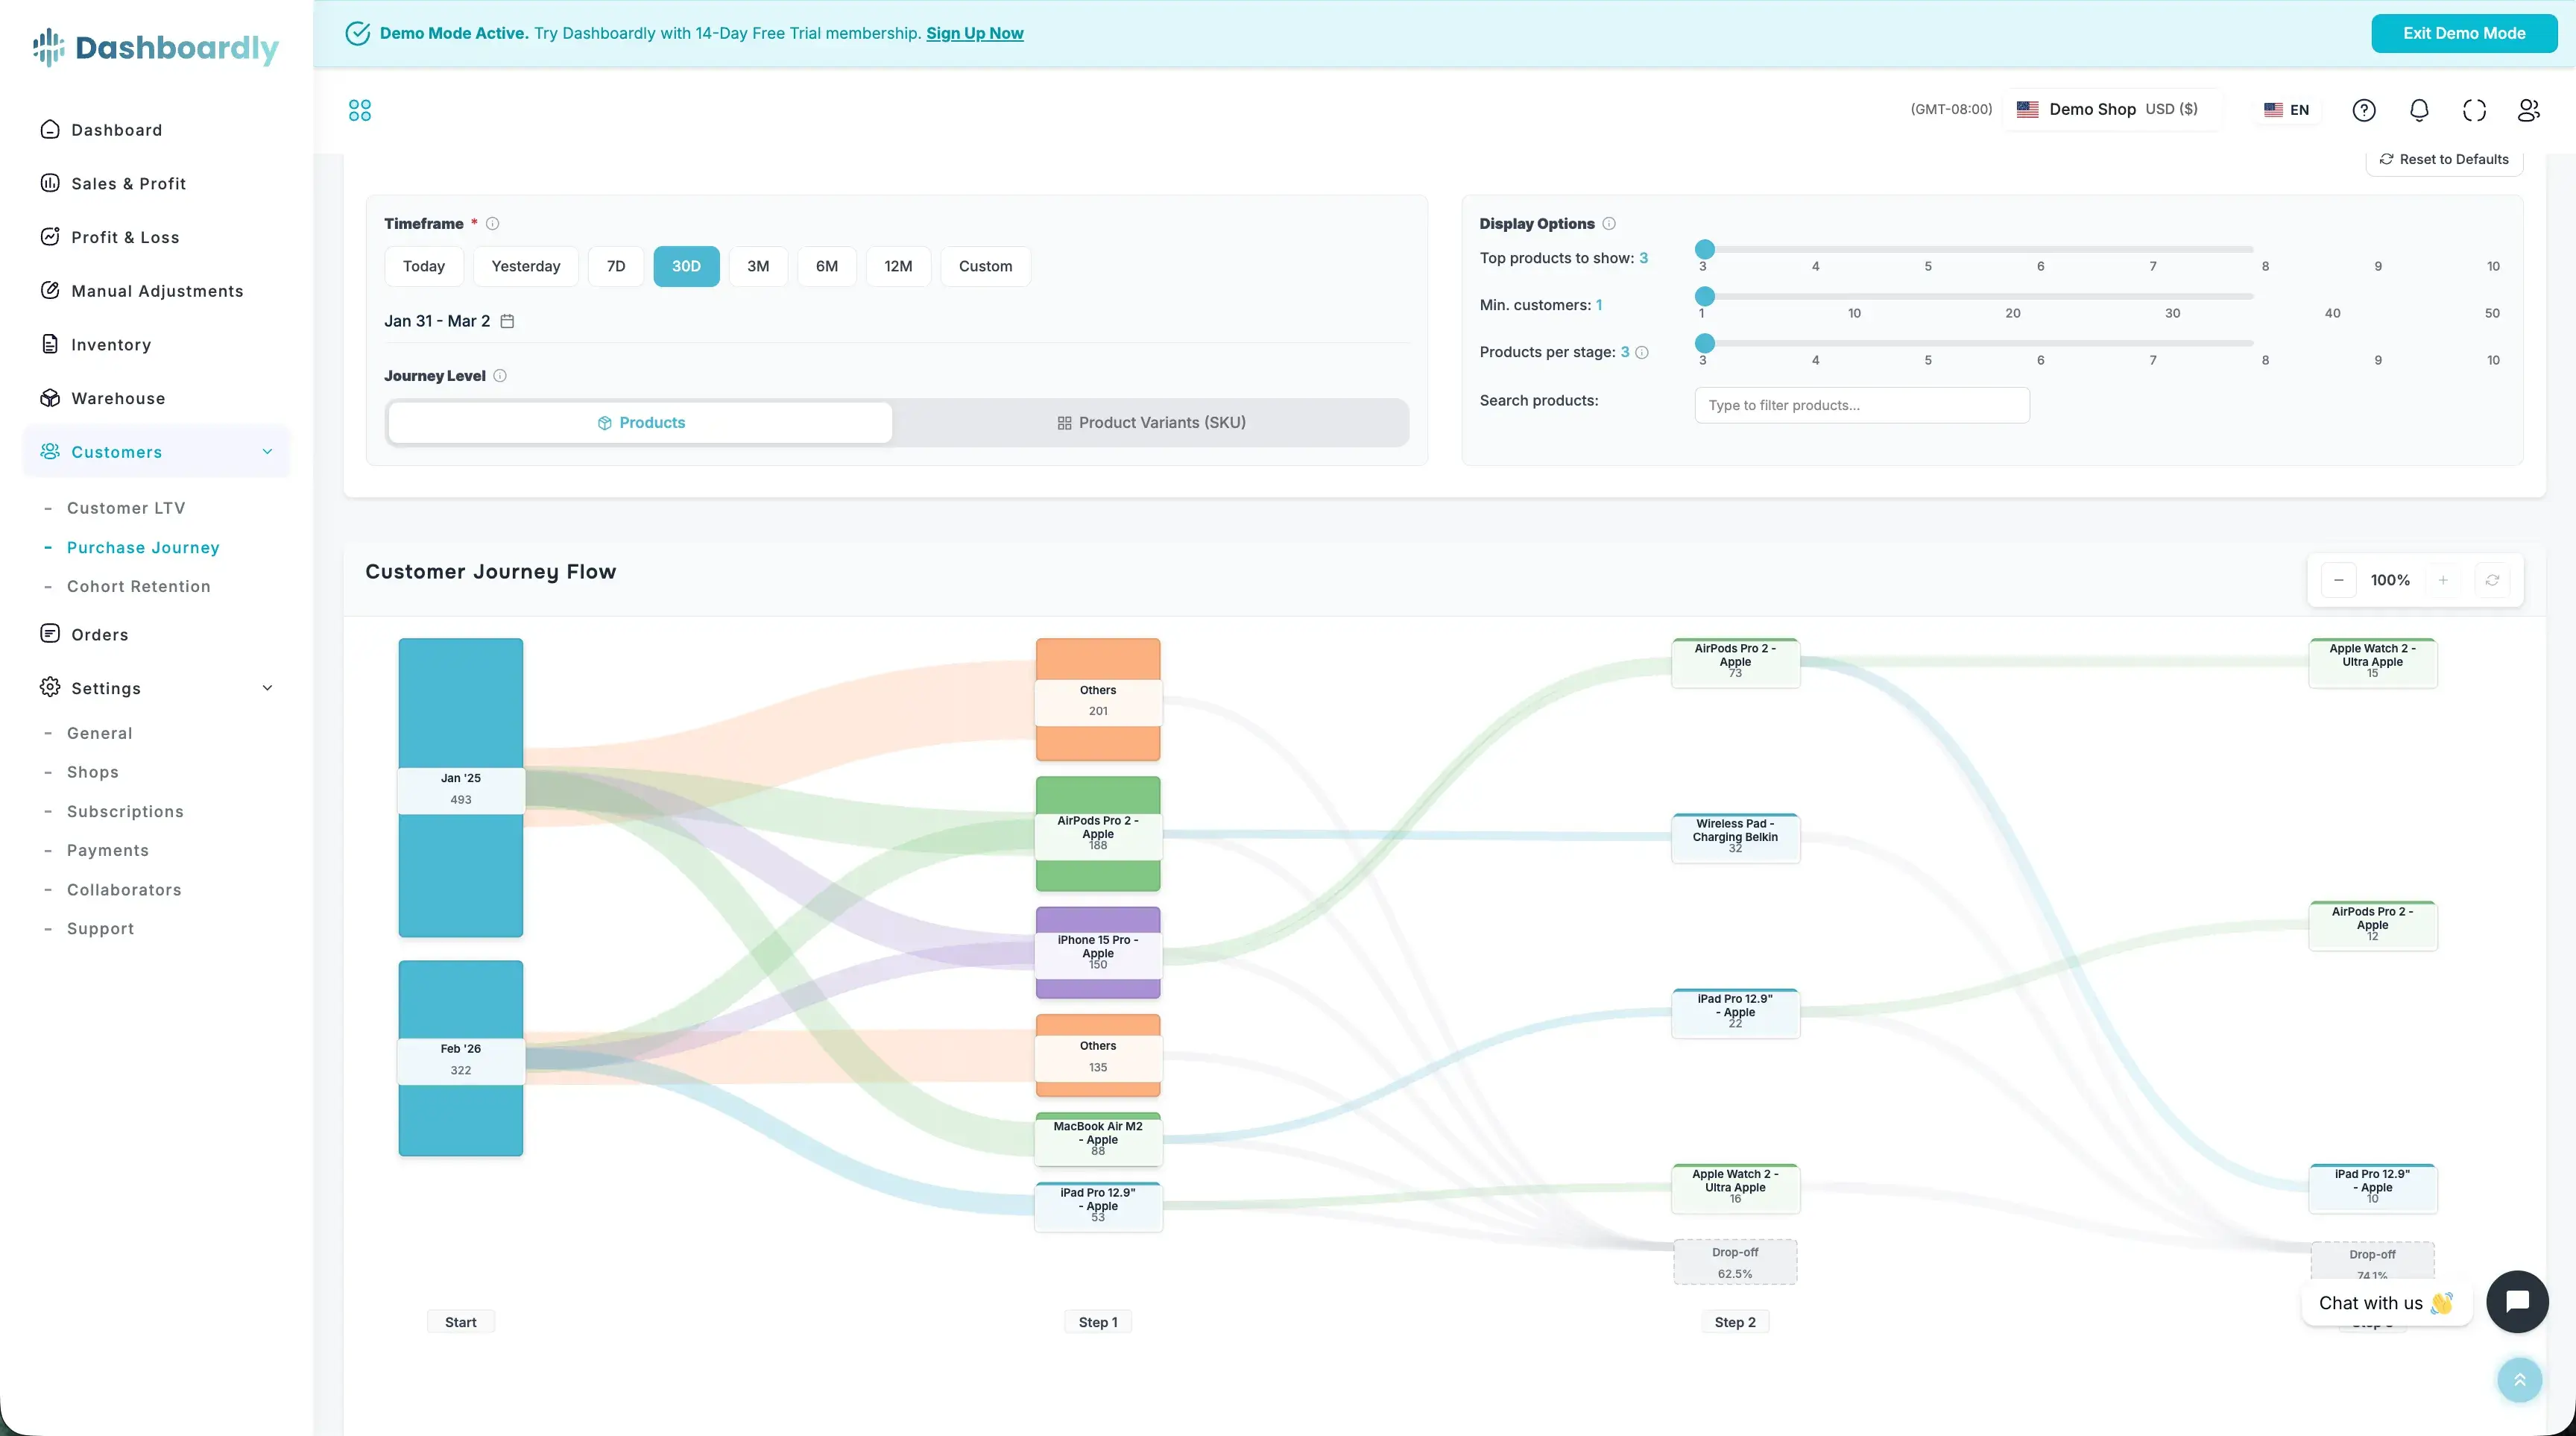Click the apps grid icon in the header
Viewport: 2576px width, 1436px height.
(x=360, y=110)
